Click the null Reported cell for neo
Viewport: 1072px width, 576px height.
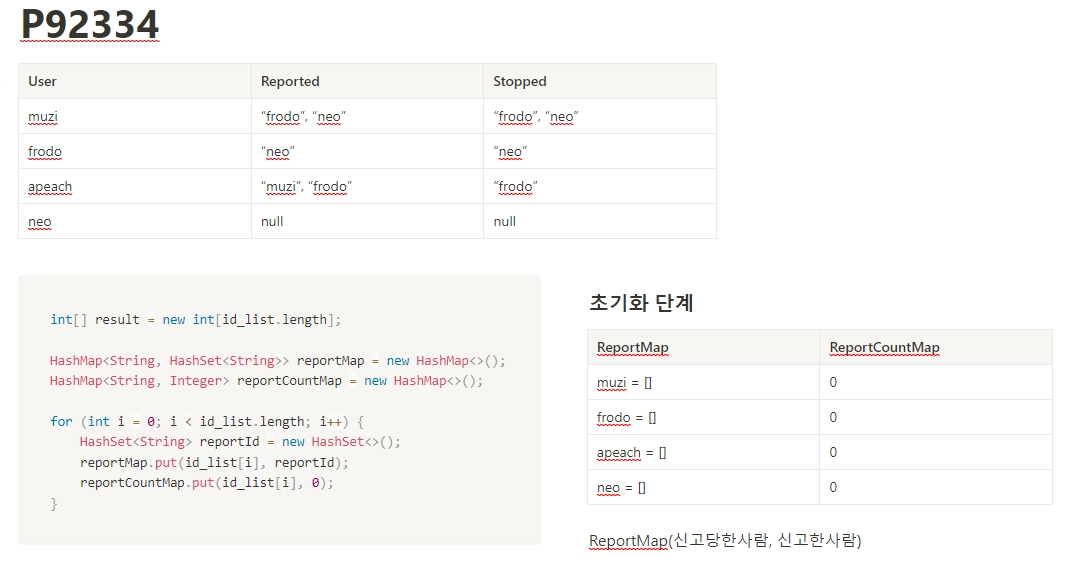coord(272,221)
